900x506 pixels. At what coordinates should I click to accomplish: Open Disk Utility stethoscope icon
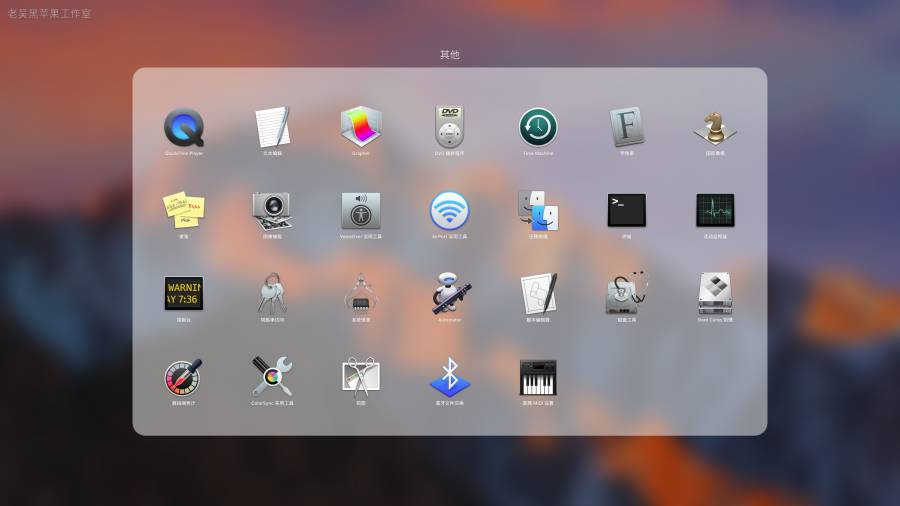[626, 293]
